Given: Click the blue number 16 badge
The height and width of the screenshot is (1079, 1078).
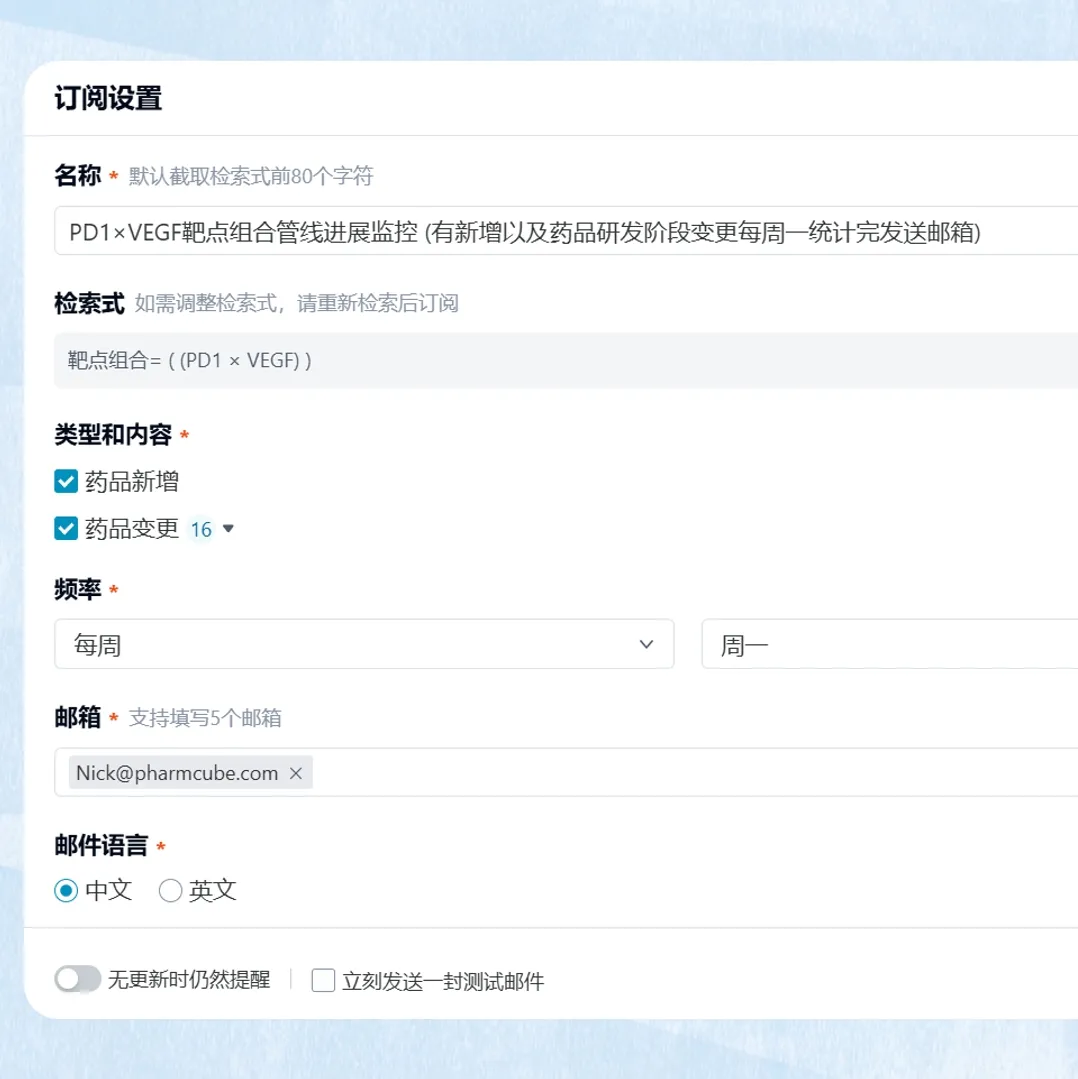Looking at the screenshot, I should (201, 529).
